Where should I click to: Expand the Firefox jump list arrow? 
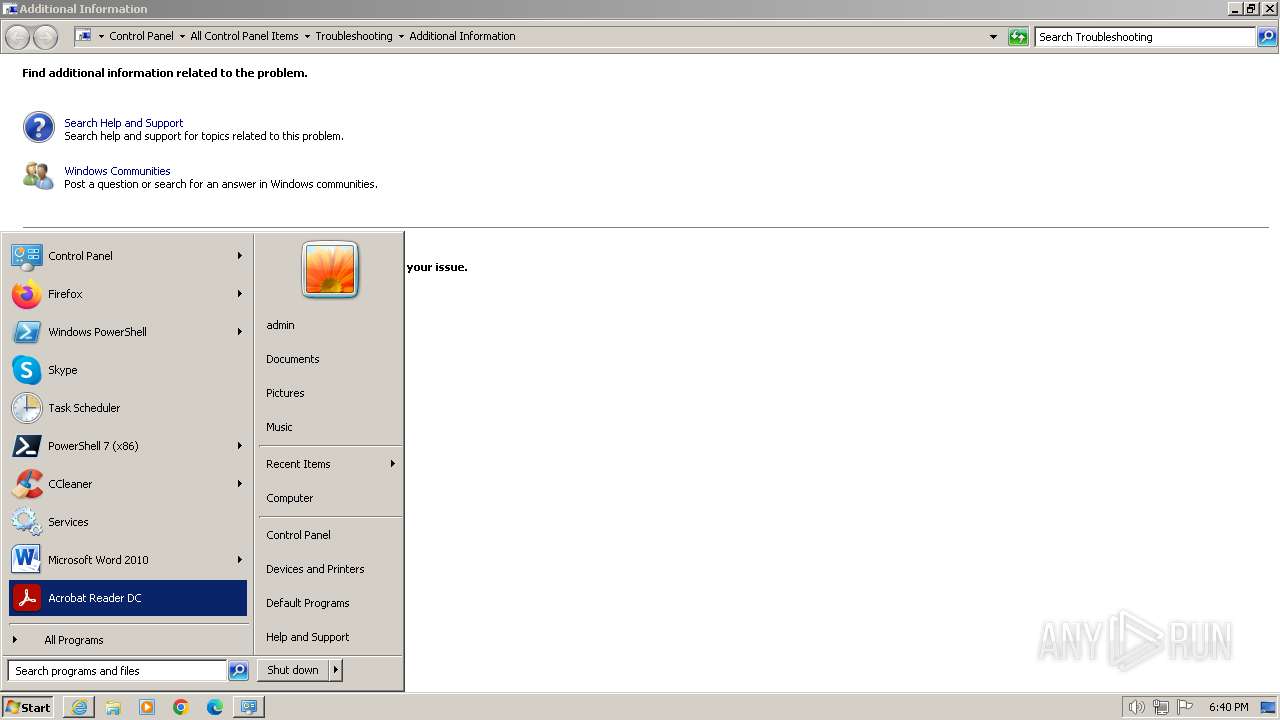tap(240, 294)
